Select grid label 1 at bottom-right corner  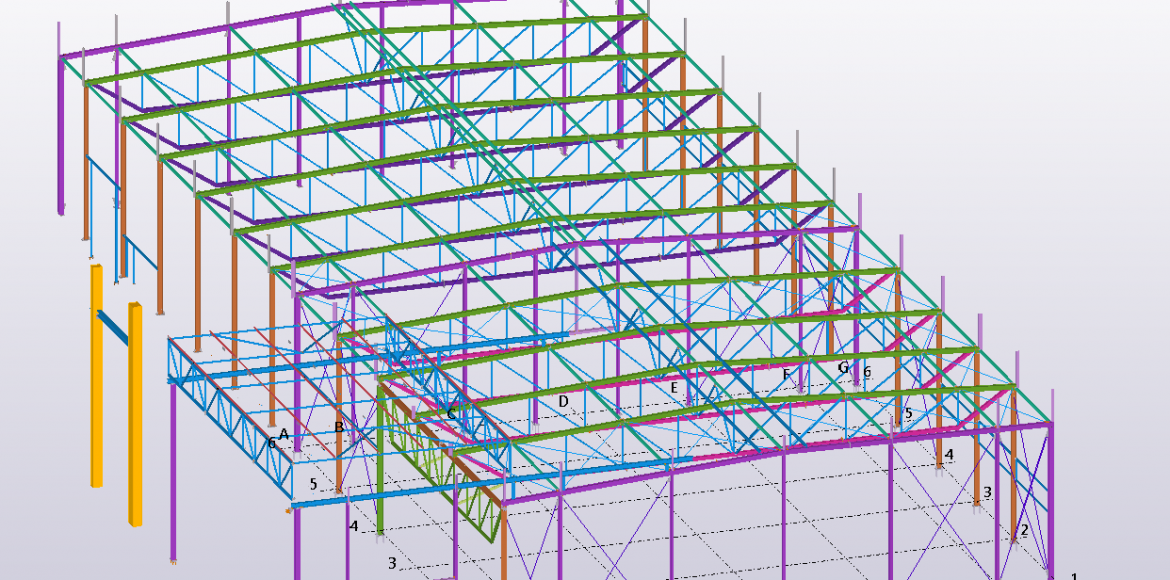click(x=1075, y=576)
